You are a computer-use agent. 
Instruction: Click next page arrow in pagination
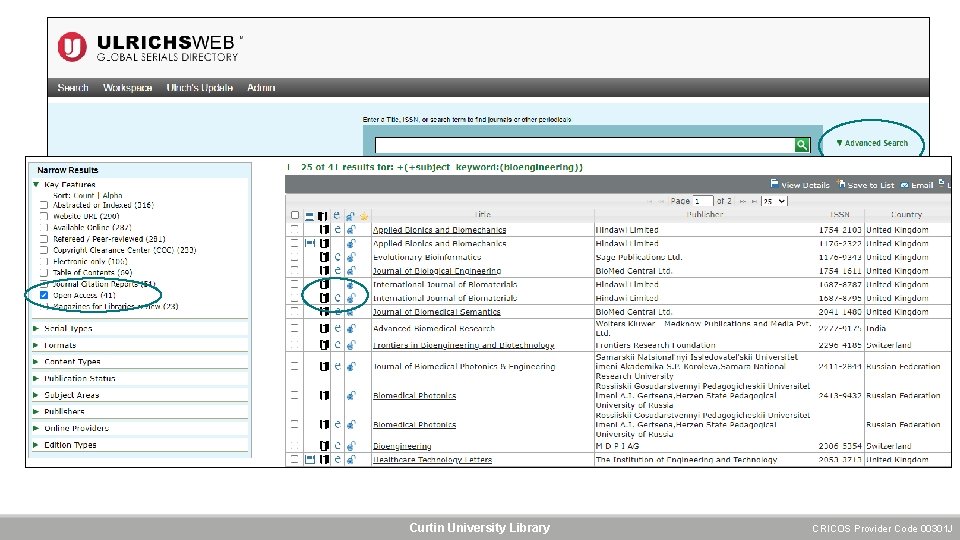click(x=743, y=201)
